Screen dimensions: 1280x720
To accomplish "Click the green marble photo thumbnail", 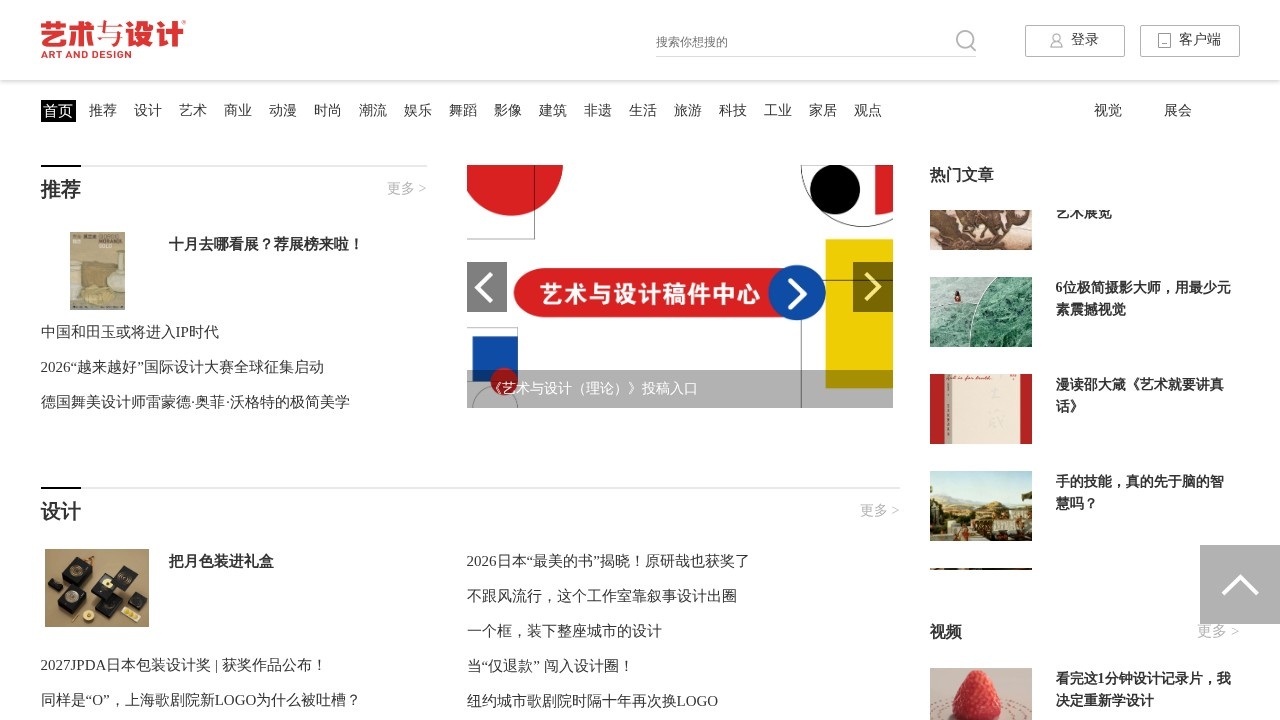I will click(981, 312).
